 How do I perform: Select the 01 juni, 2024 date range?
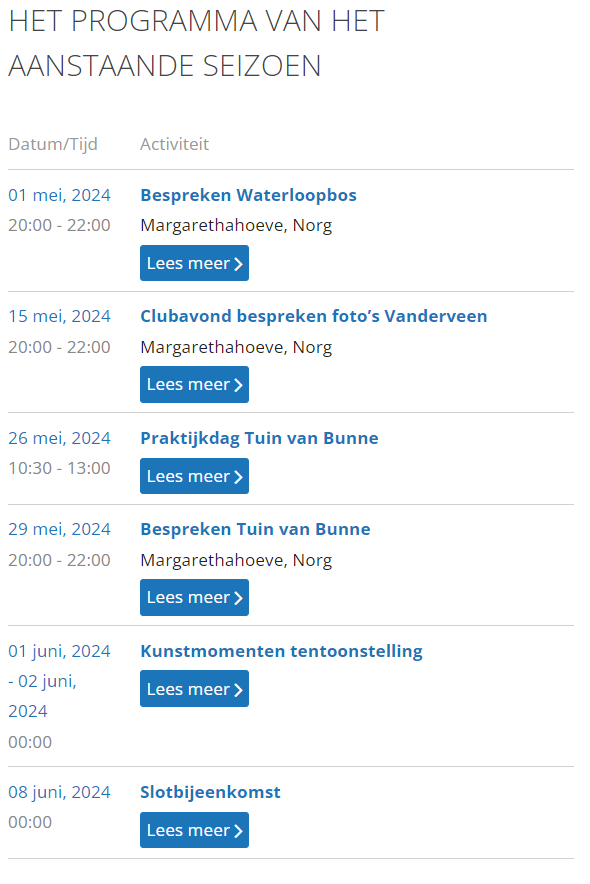tap(59, 681)
